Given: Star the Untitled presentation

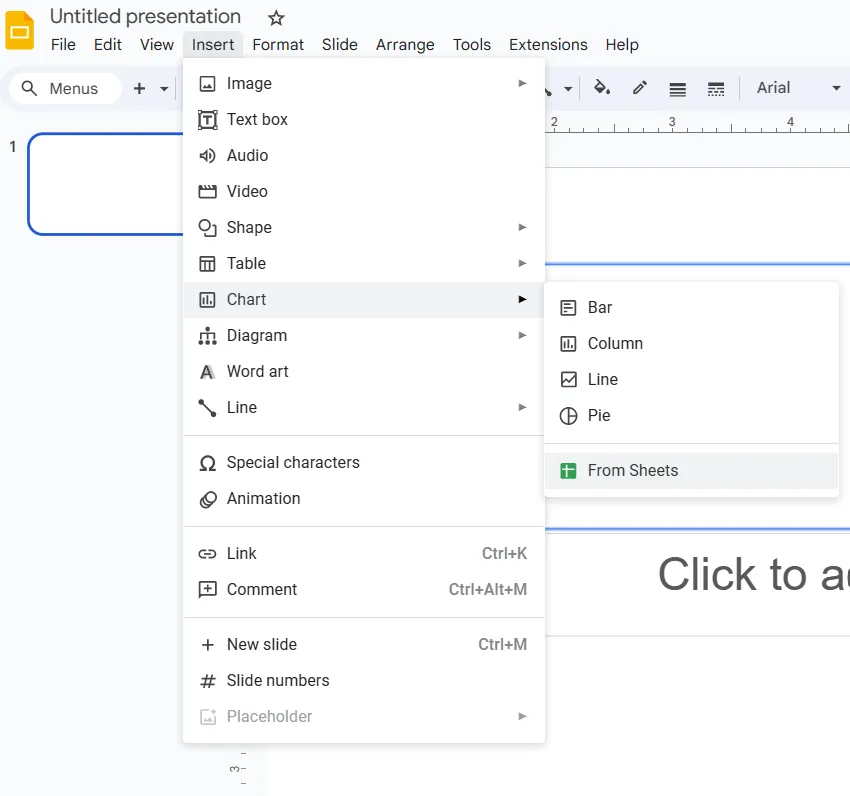Looking at the screenshot, I should pyautogui.click(x=275, y=17).
